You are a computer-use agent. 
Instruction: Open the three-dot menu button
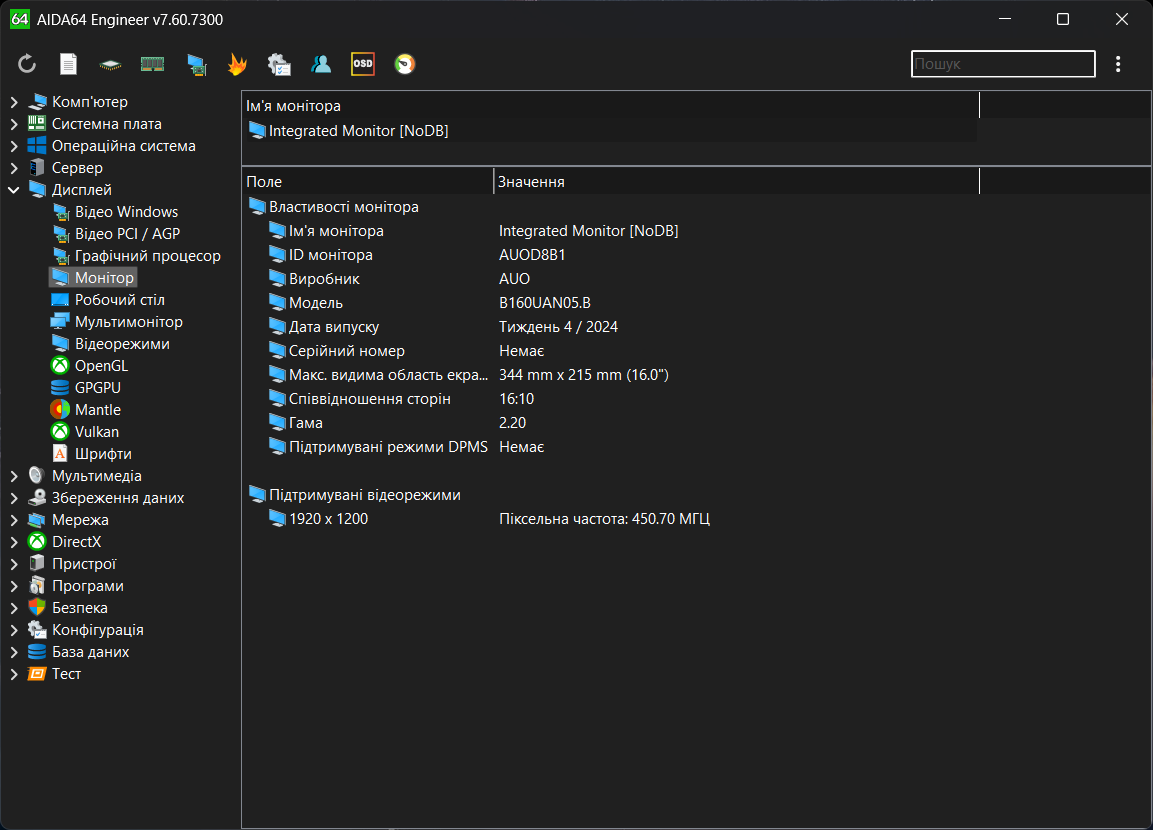click(1118, 64)
